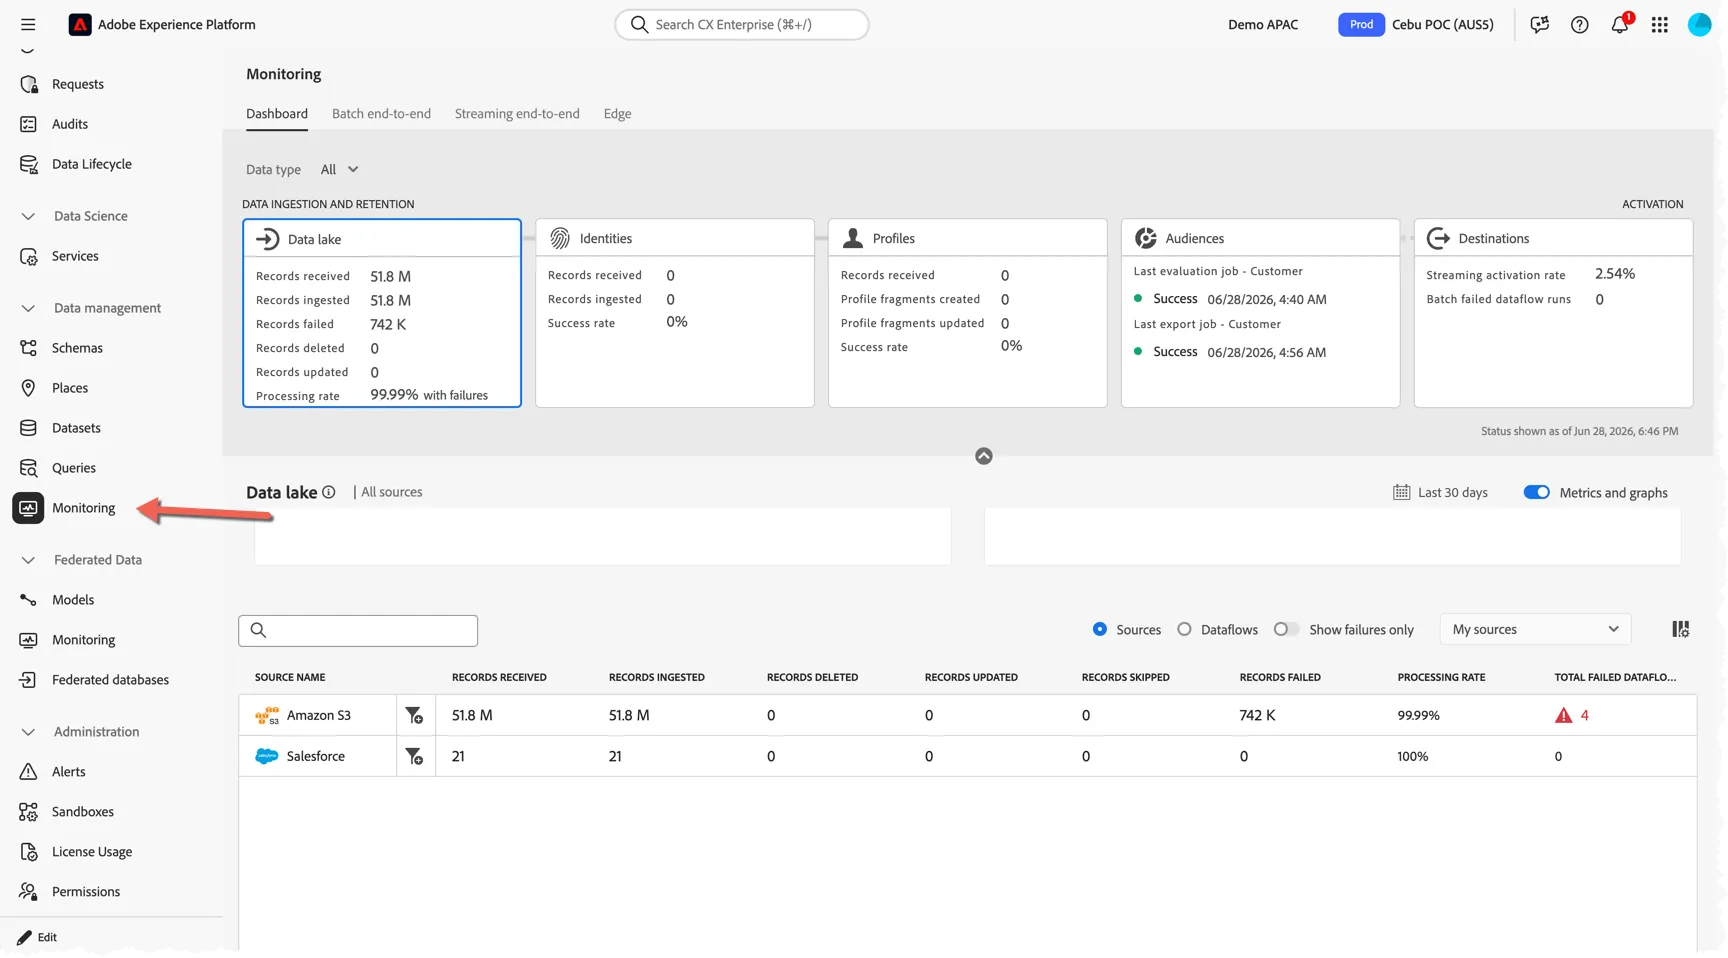Screen dimensions: 1728x958
Task: Click the Data lake info icon
Action: [328, 492]
